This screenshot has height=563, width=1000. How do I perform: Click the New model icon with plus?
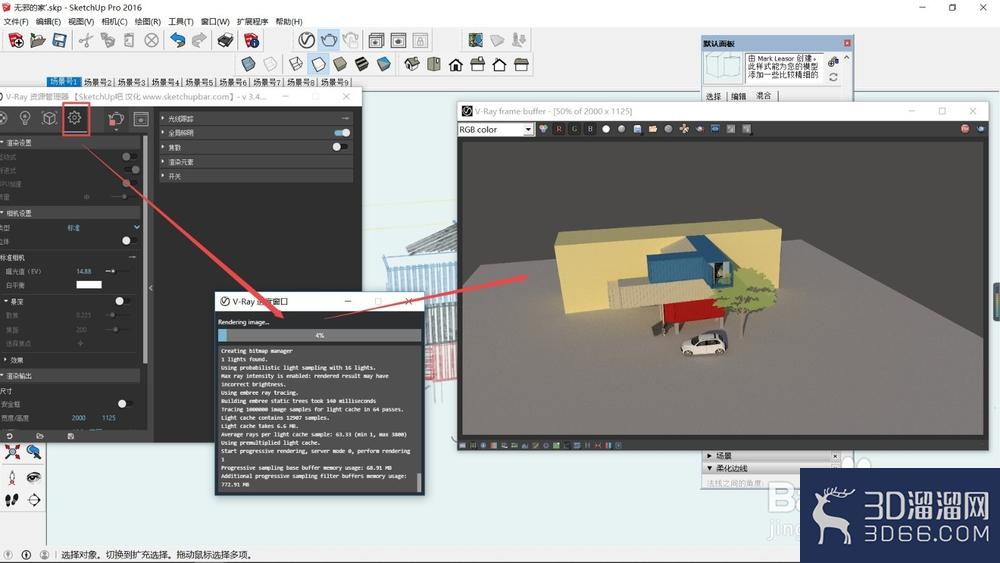[x=16, y=41]
